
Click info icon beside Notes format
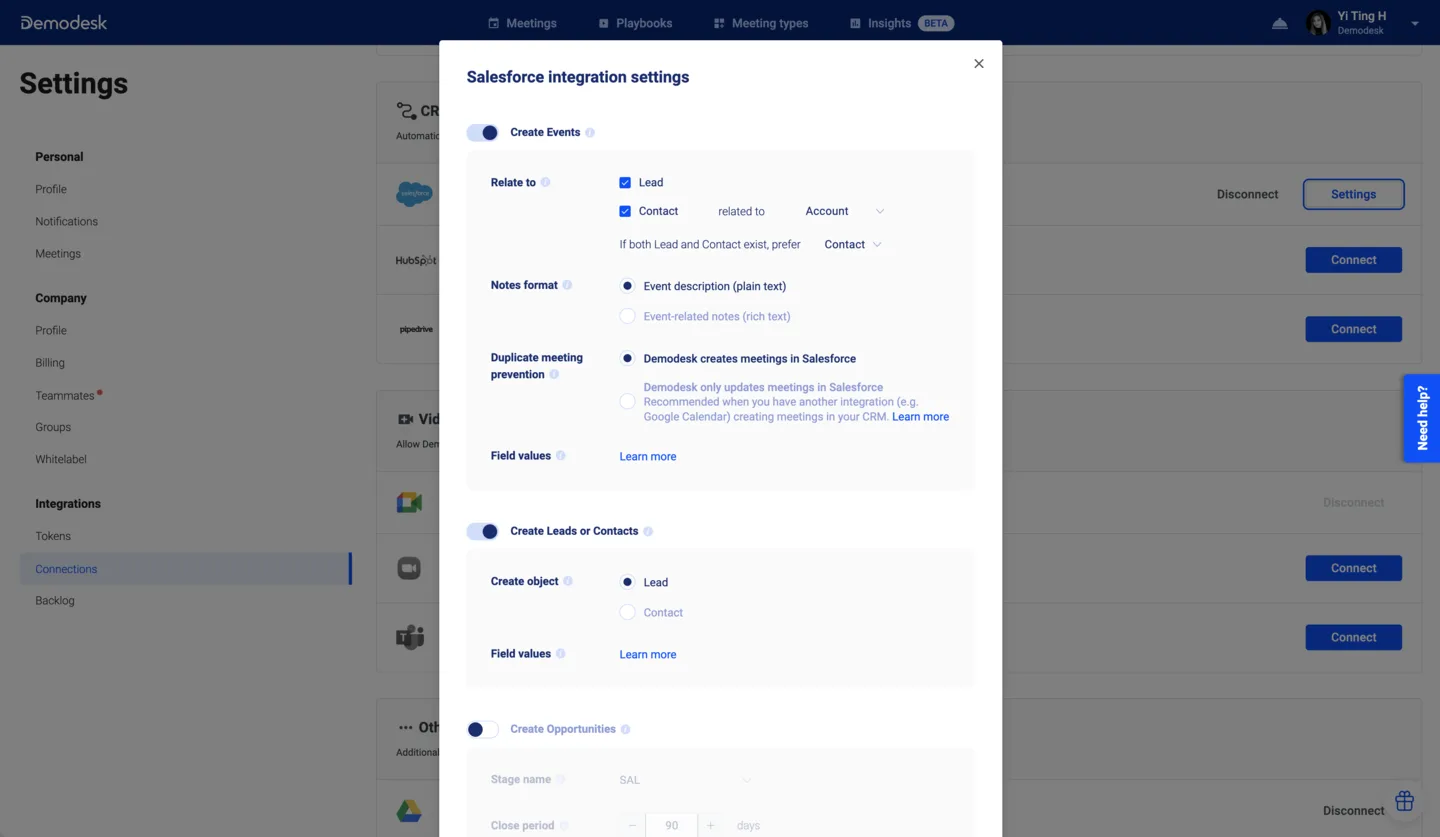click(x=567, y=285)
